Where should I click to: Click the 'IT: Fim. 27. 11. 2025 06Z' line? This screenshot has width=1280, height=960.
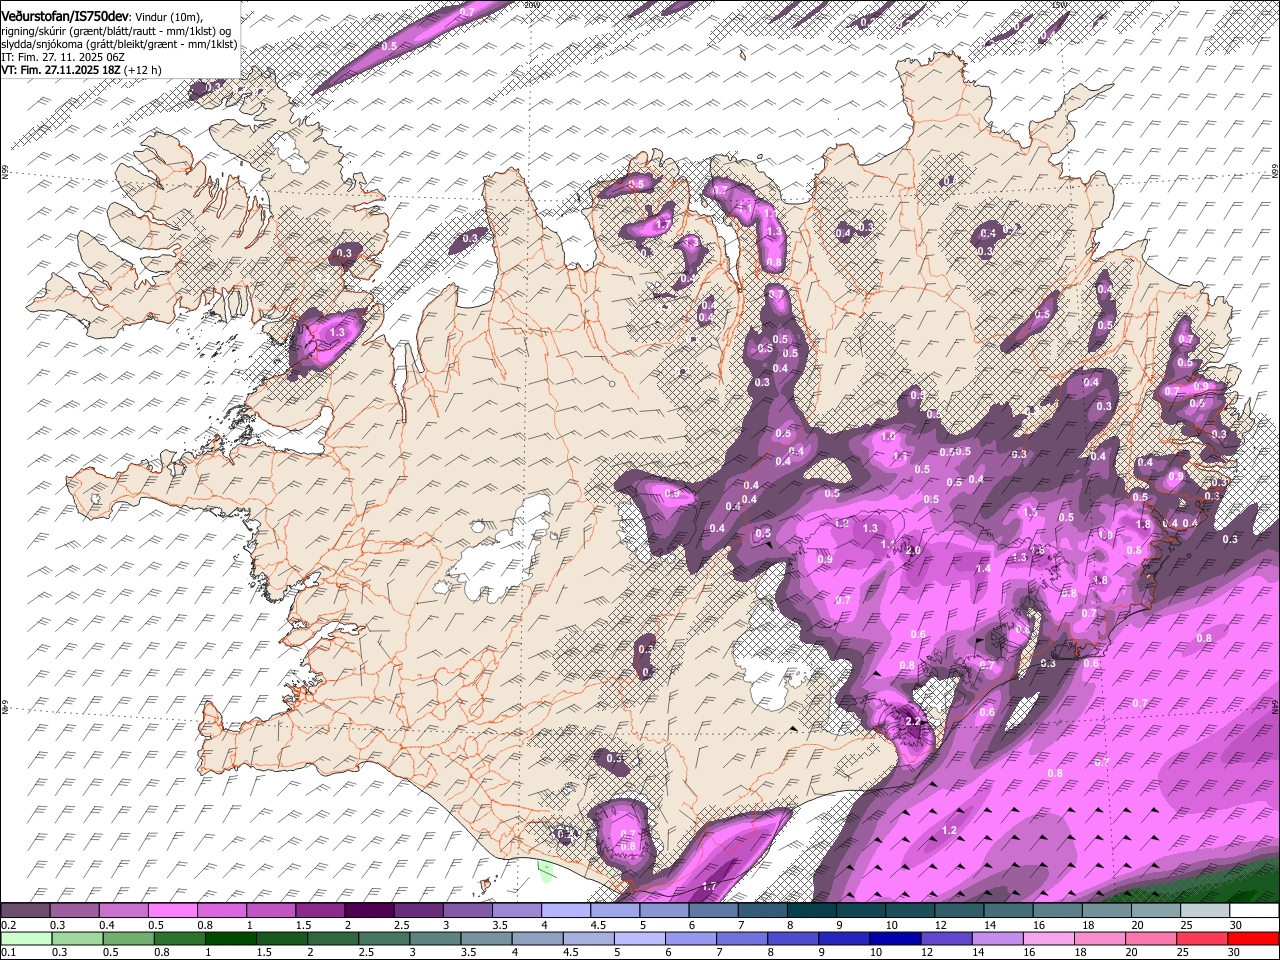click(62, 57)
